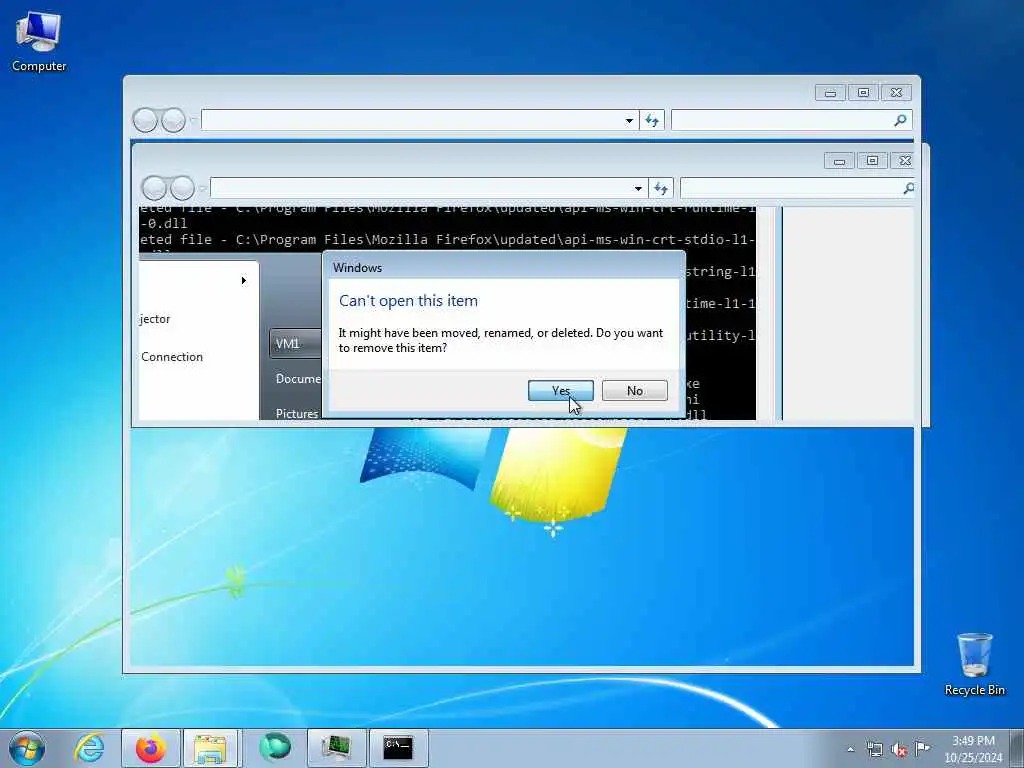Open the Windows Start menu orb

point(27,748)
